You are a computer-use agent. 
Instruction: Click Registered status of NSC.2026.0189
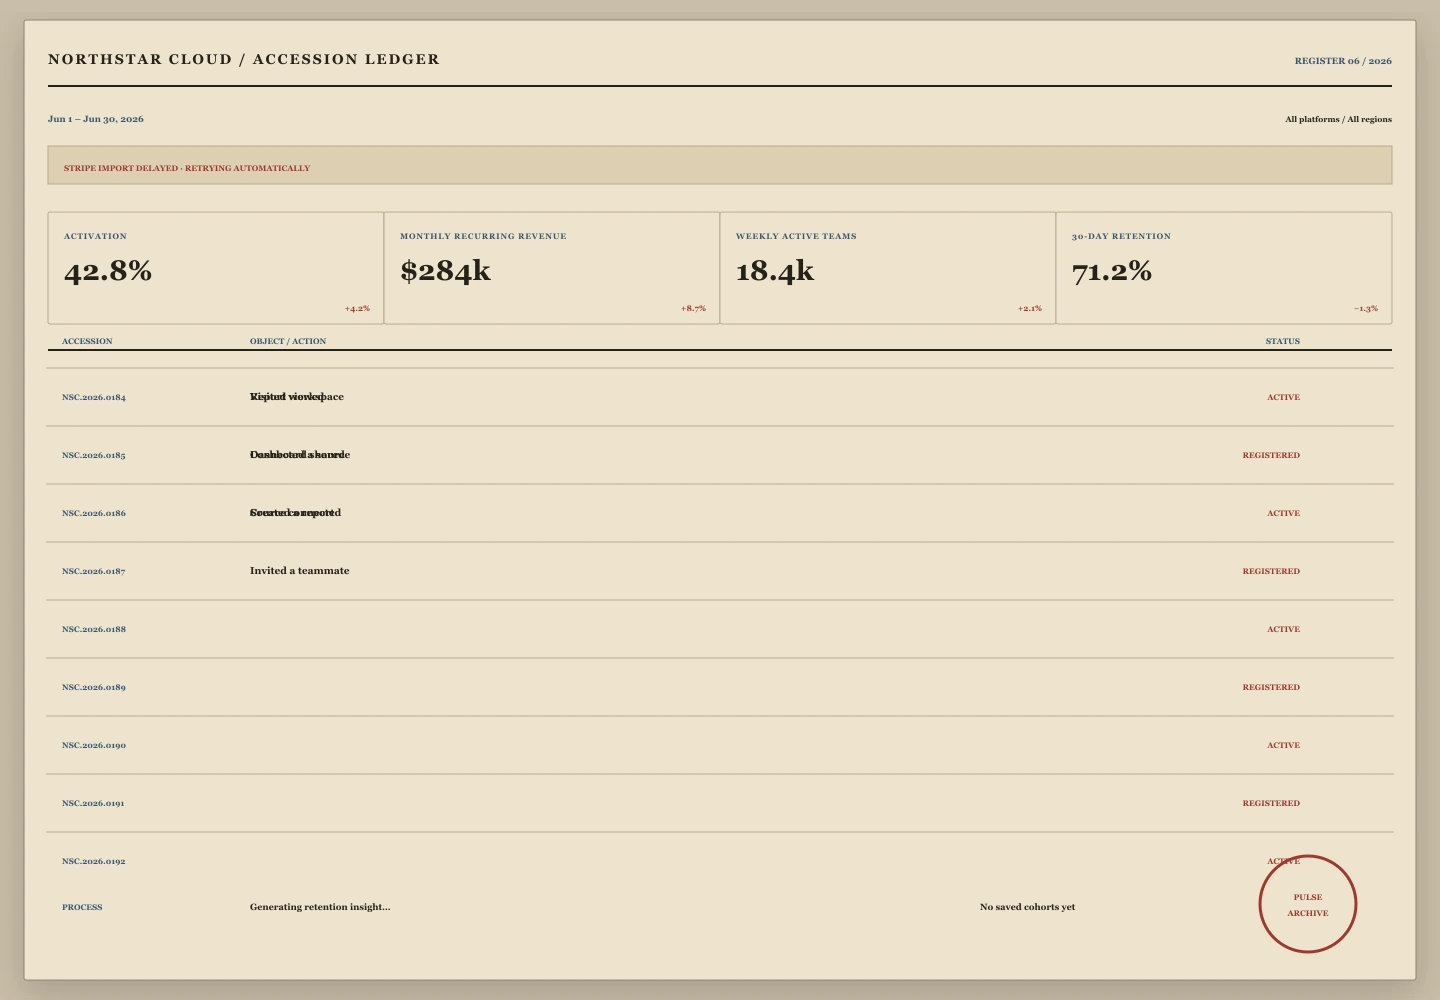coord(1271,687)
